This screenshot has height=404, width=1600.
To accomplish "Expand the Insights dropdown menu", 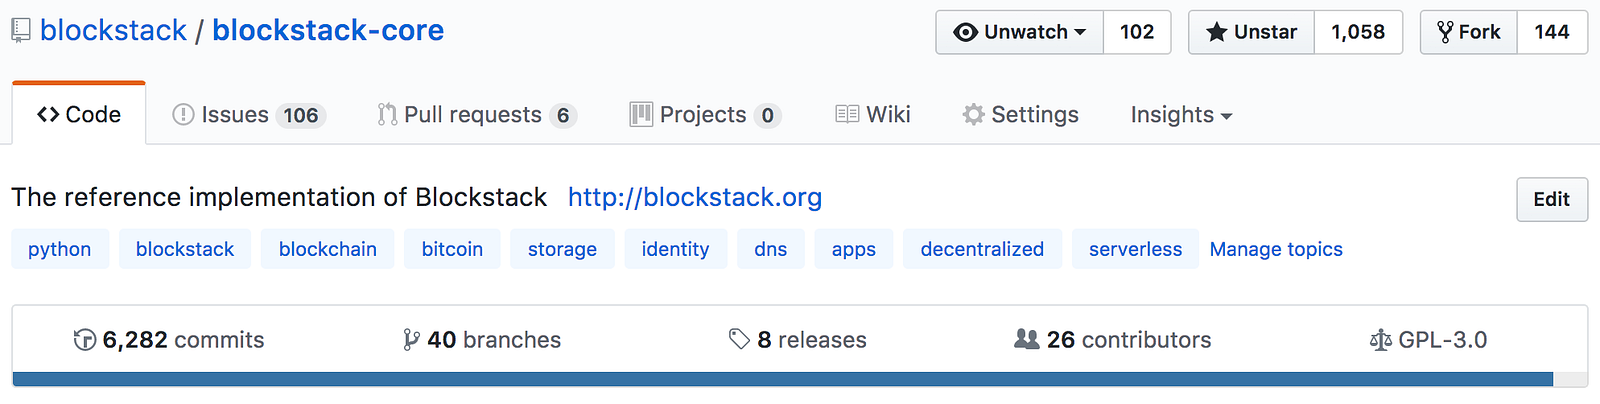I will click(1181, 115).
